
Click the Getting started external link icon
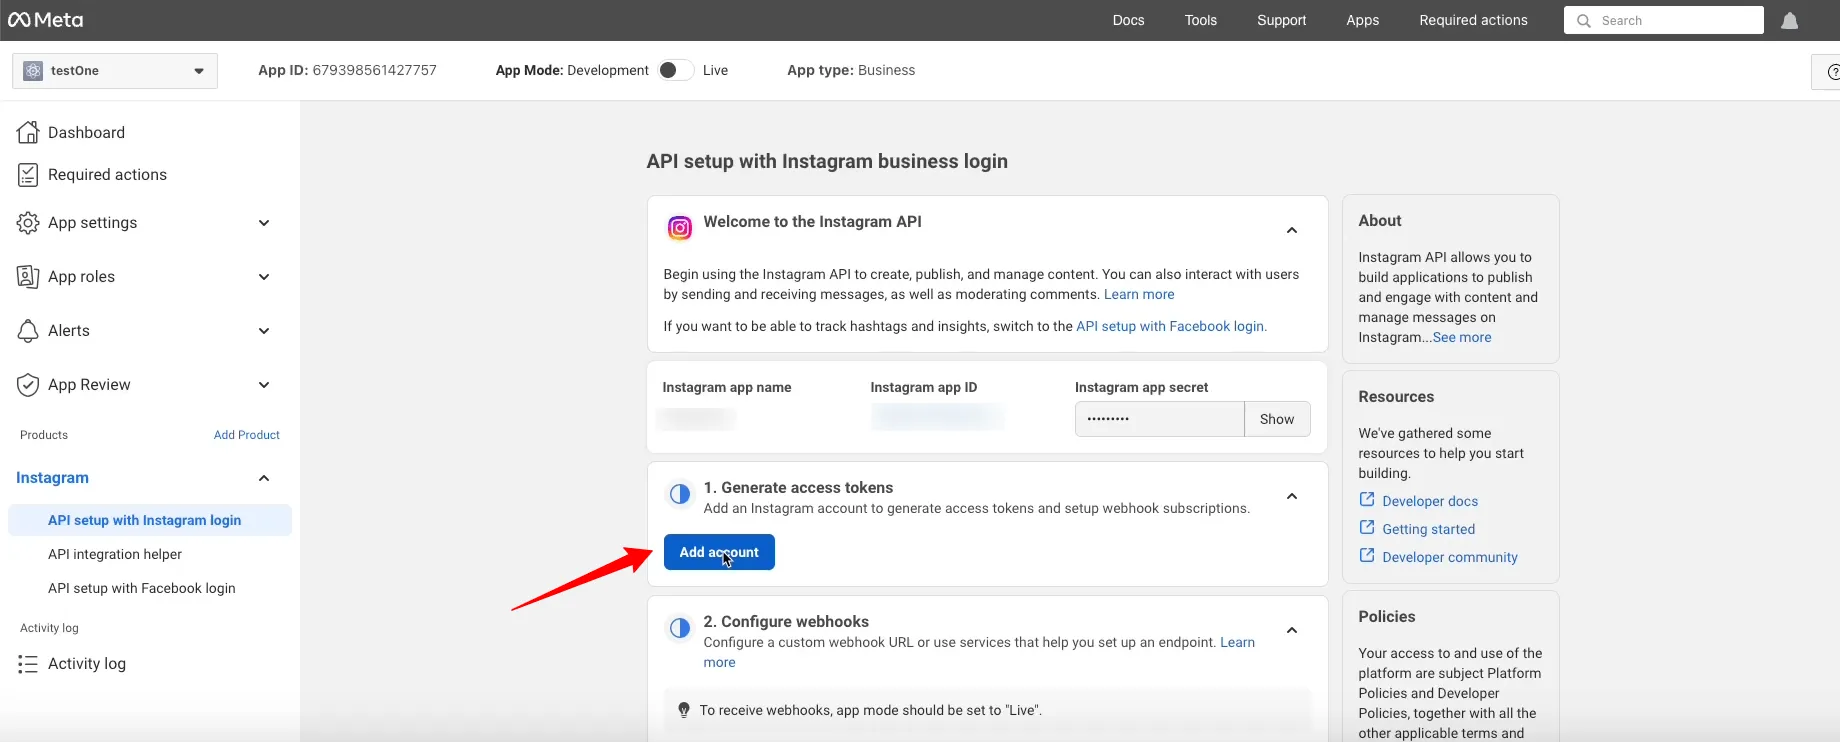click(1367, 528)
